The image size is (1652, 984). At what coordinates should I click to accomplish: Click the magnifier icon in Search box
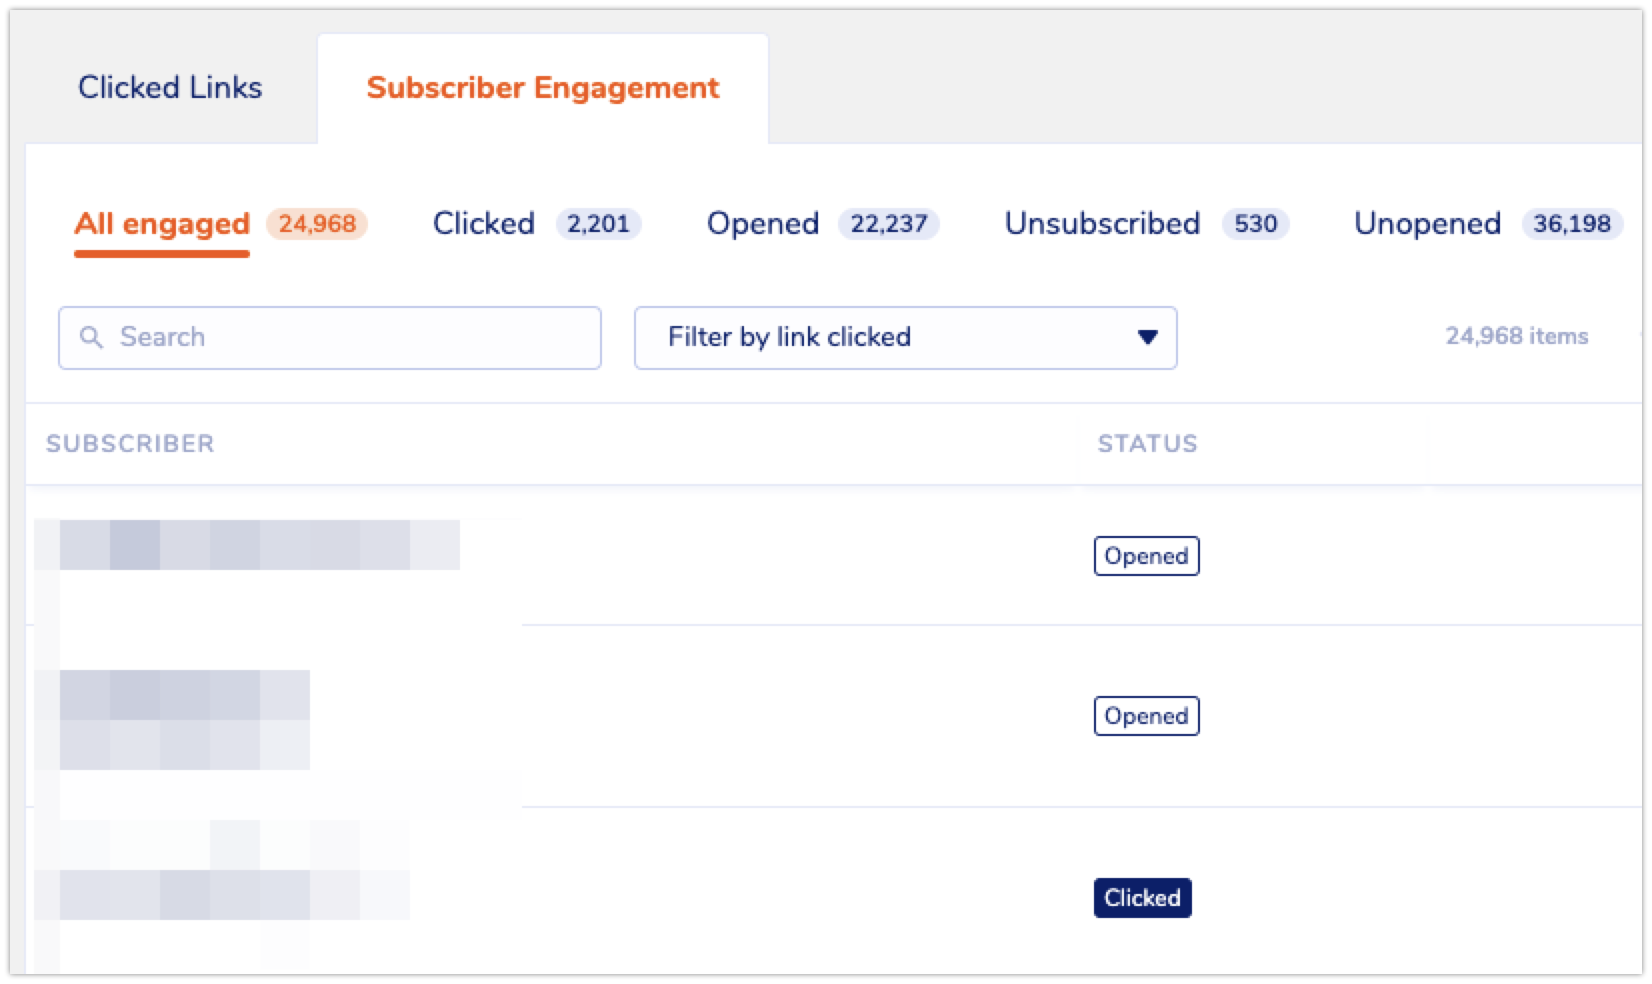[x=91, y=338]
